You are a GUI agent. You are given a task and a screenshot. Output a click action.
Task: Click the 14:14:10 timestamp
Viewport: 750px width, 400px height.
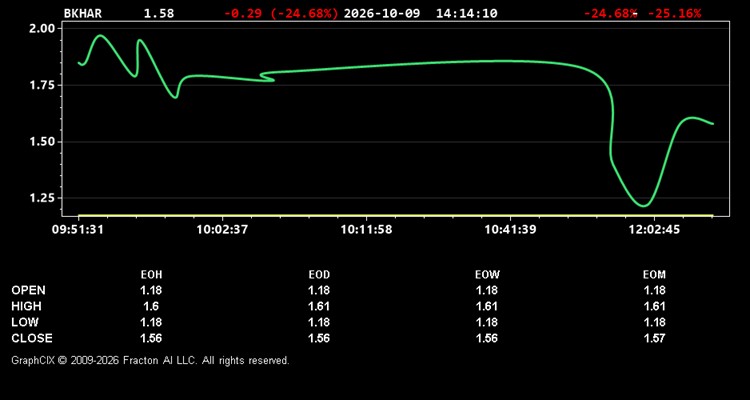point(466,13)
